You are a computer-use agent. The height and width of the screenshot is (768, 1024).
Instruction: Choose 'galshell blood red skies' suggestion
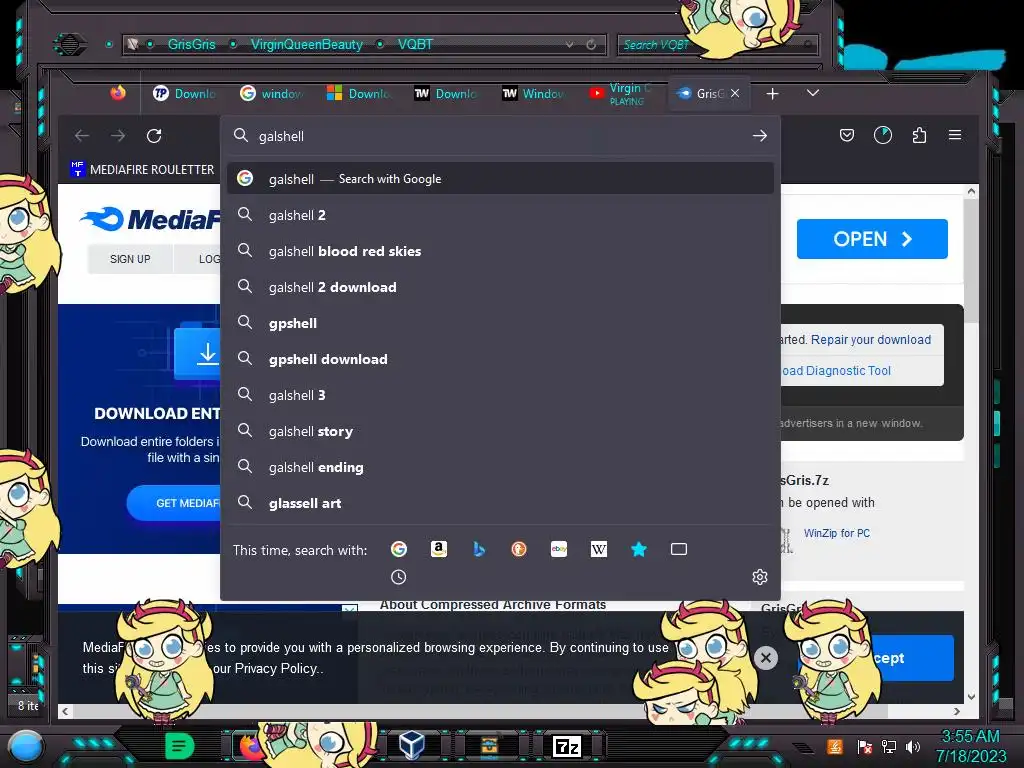(500, 251)
